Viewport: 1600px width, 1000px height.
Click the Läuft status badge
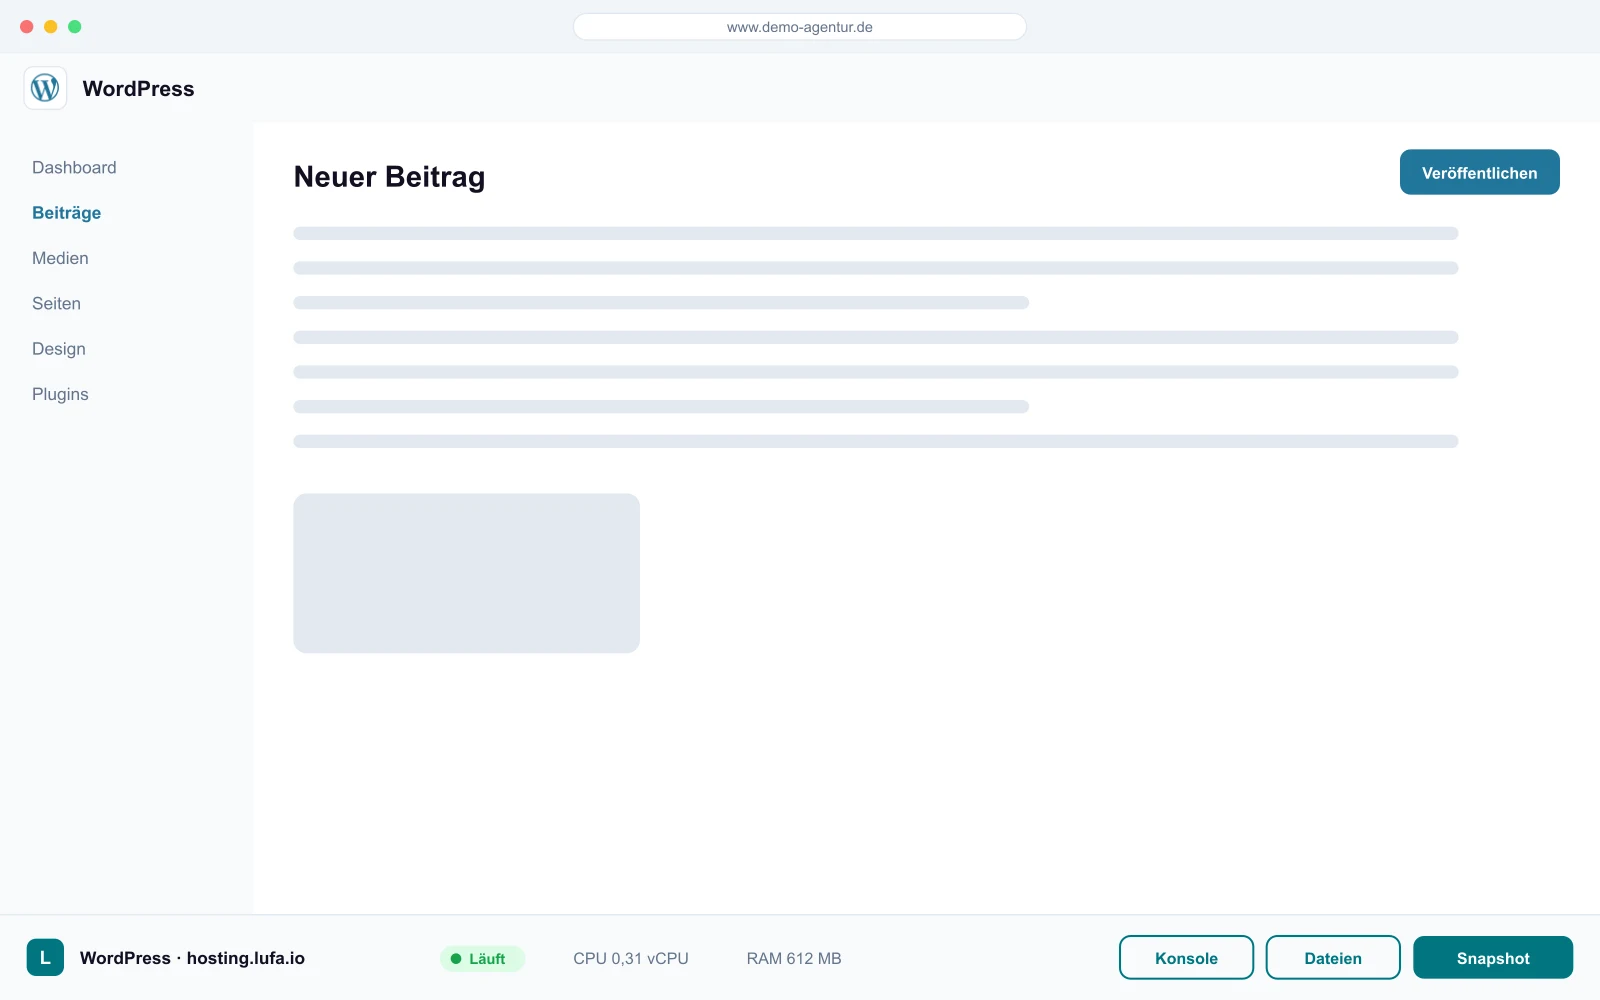coord(482,959)
